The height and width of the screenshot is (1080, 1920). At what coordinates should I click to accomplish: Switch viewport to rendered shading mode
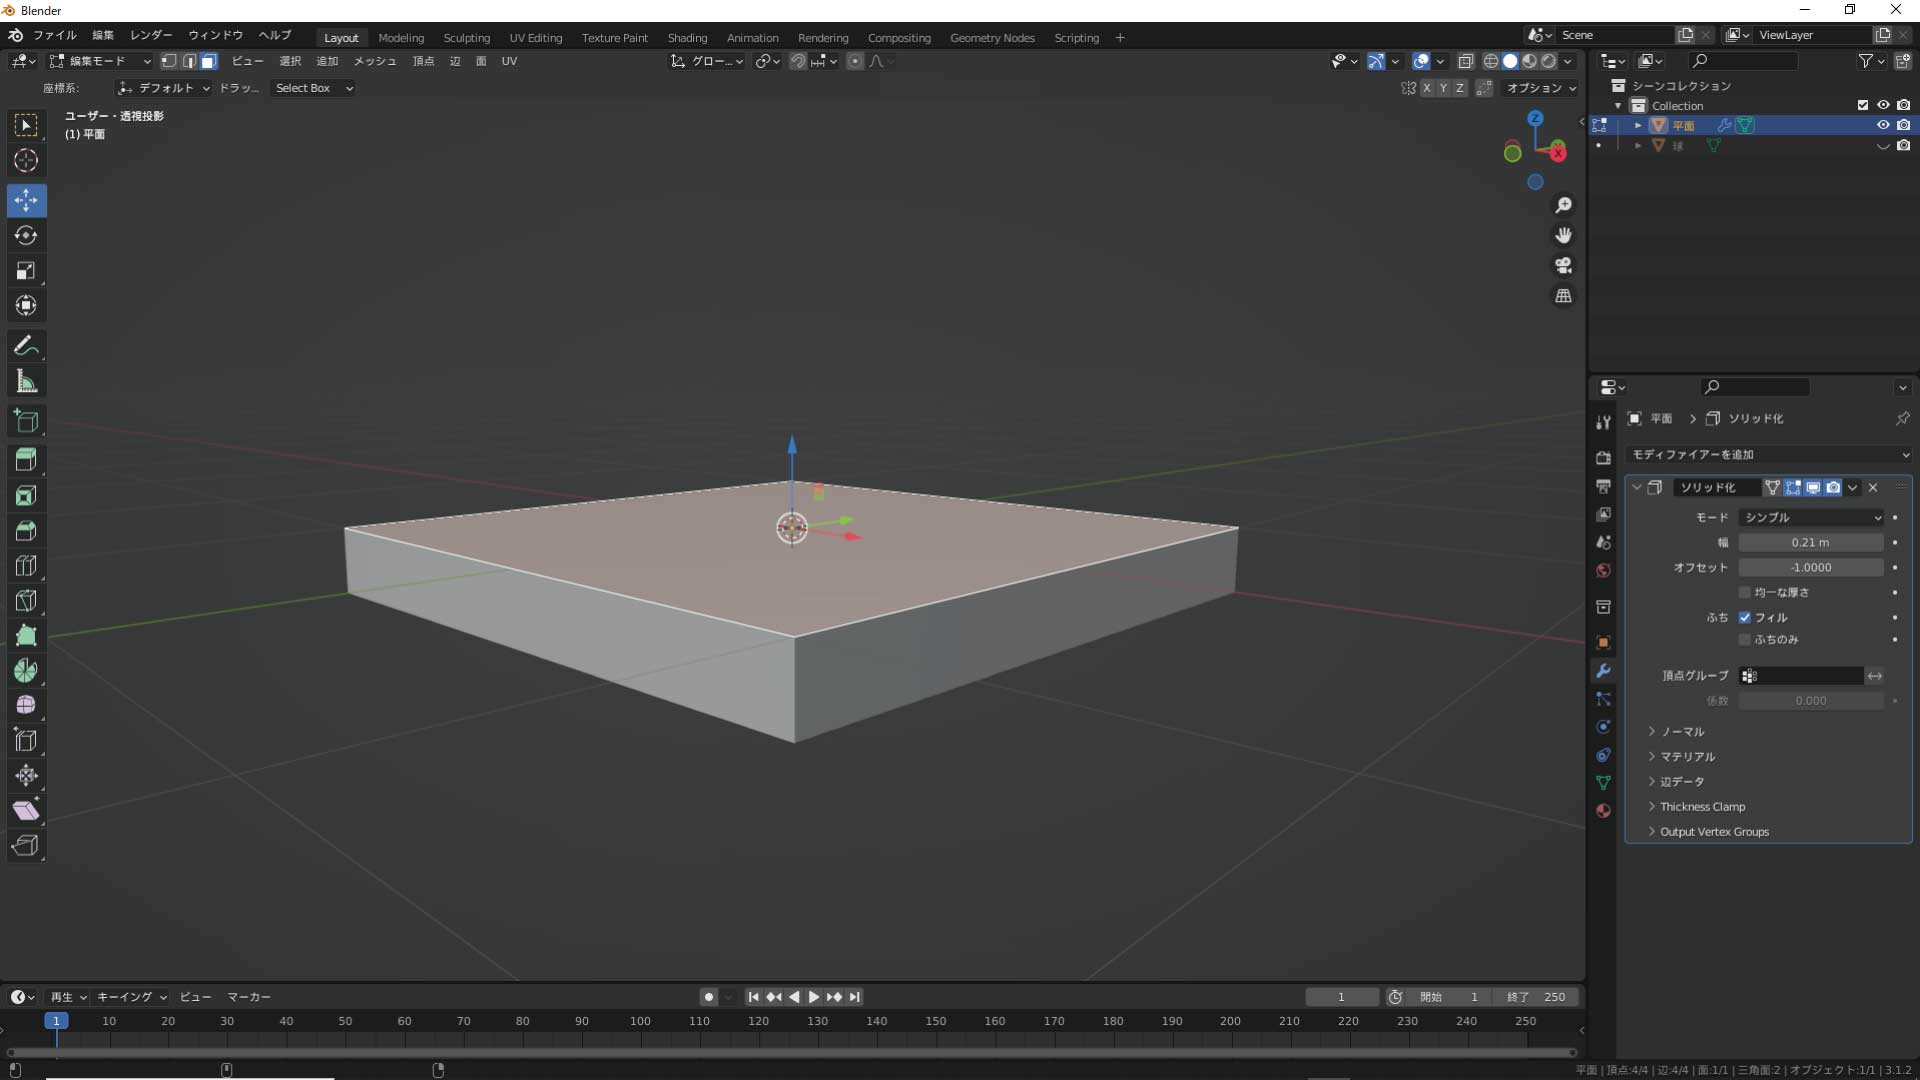click(1548, 61)
